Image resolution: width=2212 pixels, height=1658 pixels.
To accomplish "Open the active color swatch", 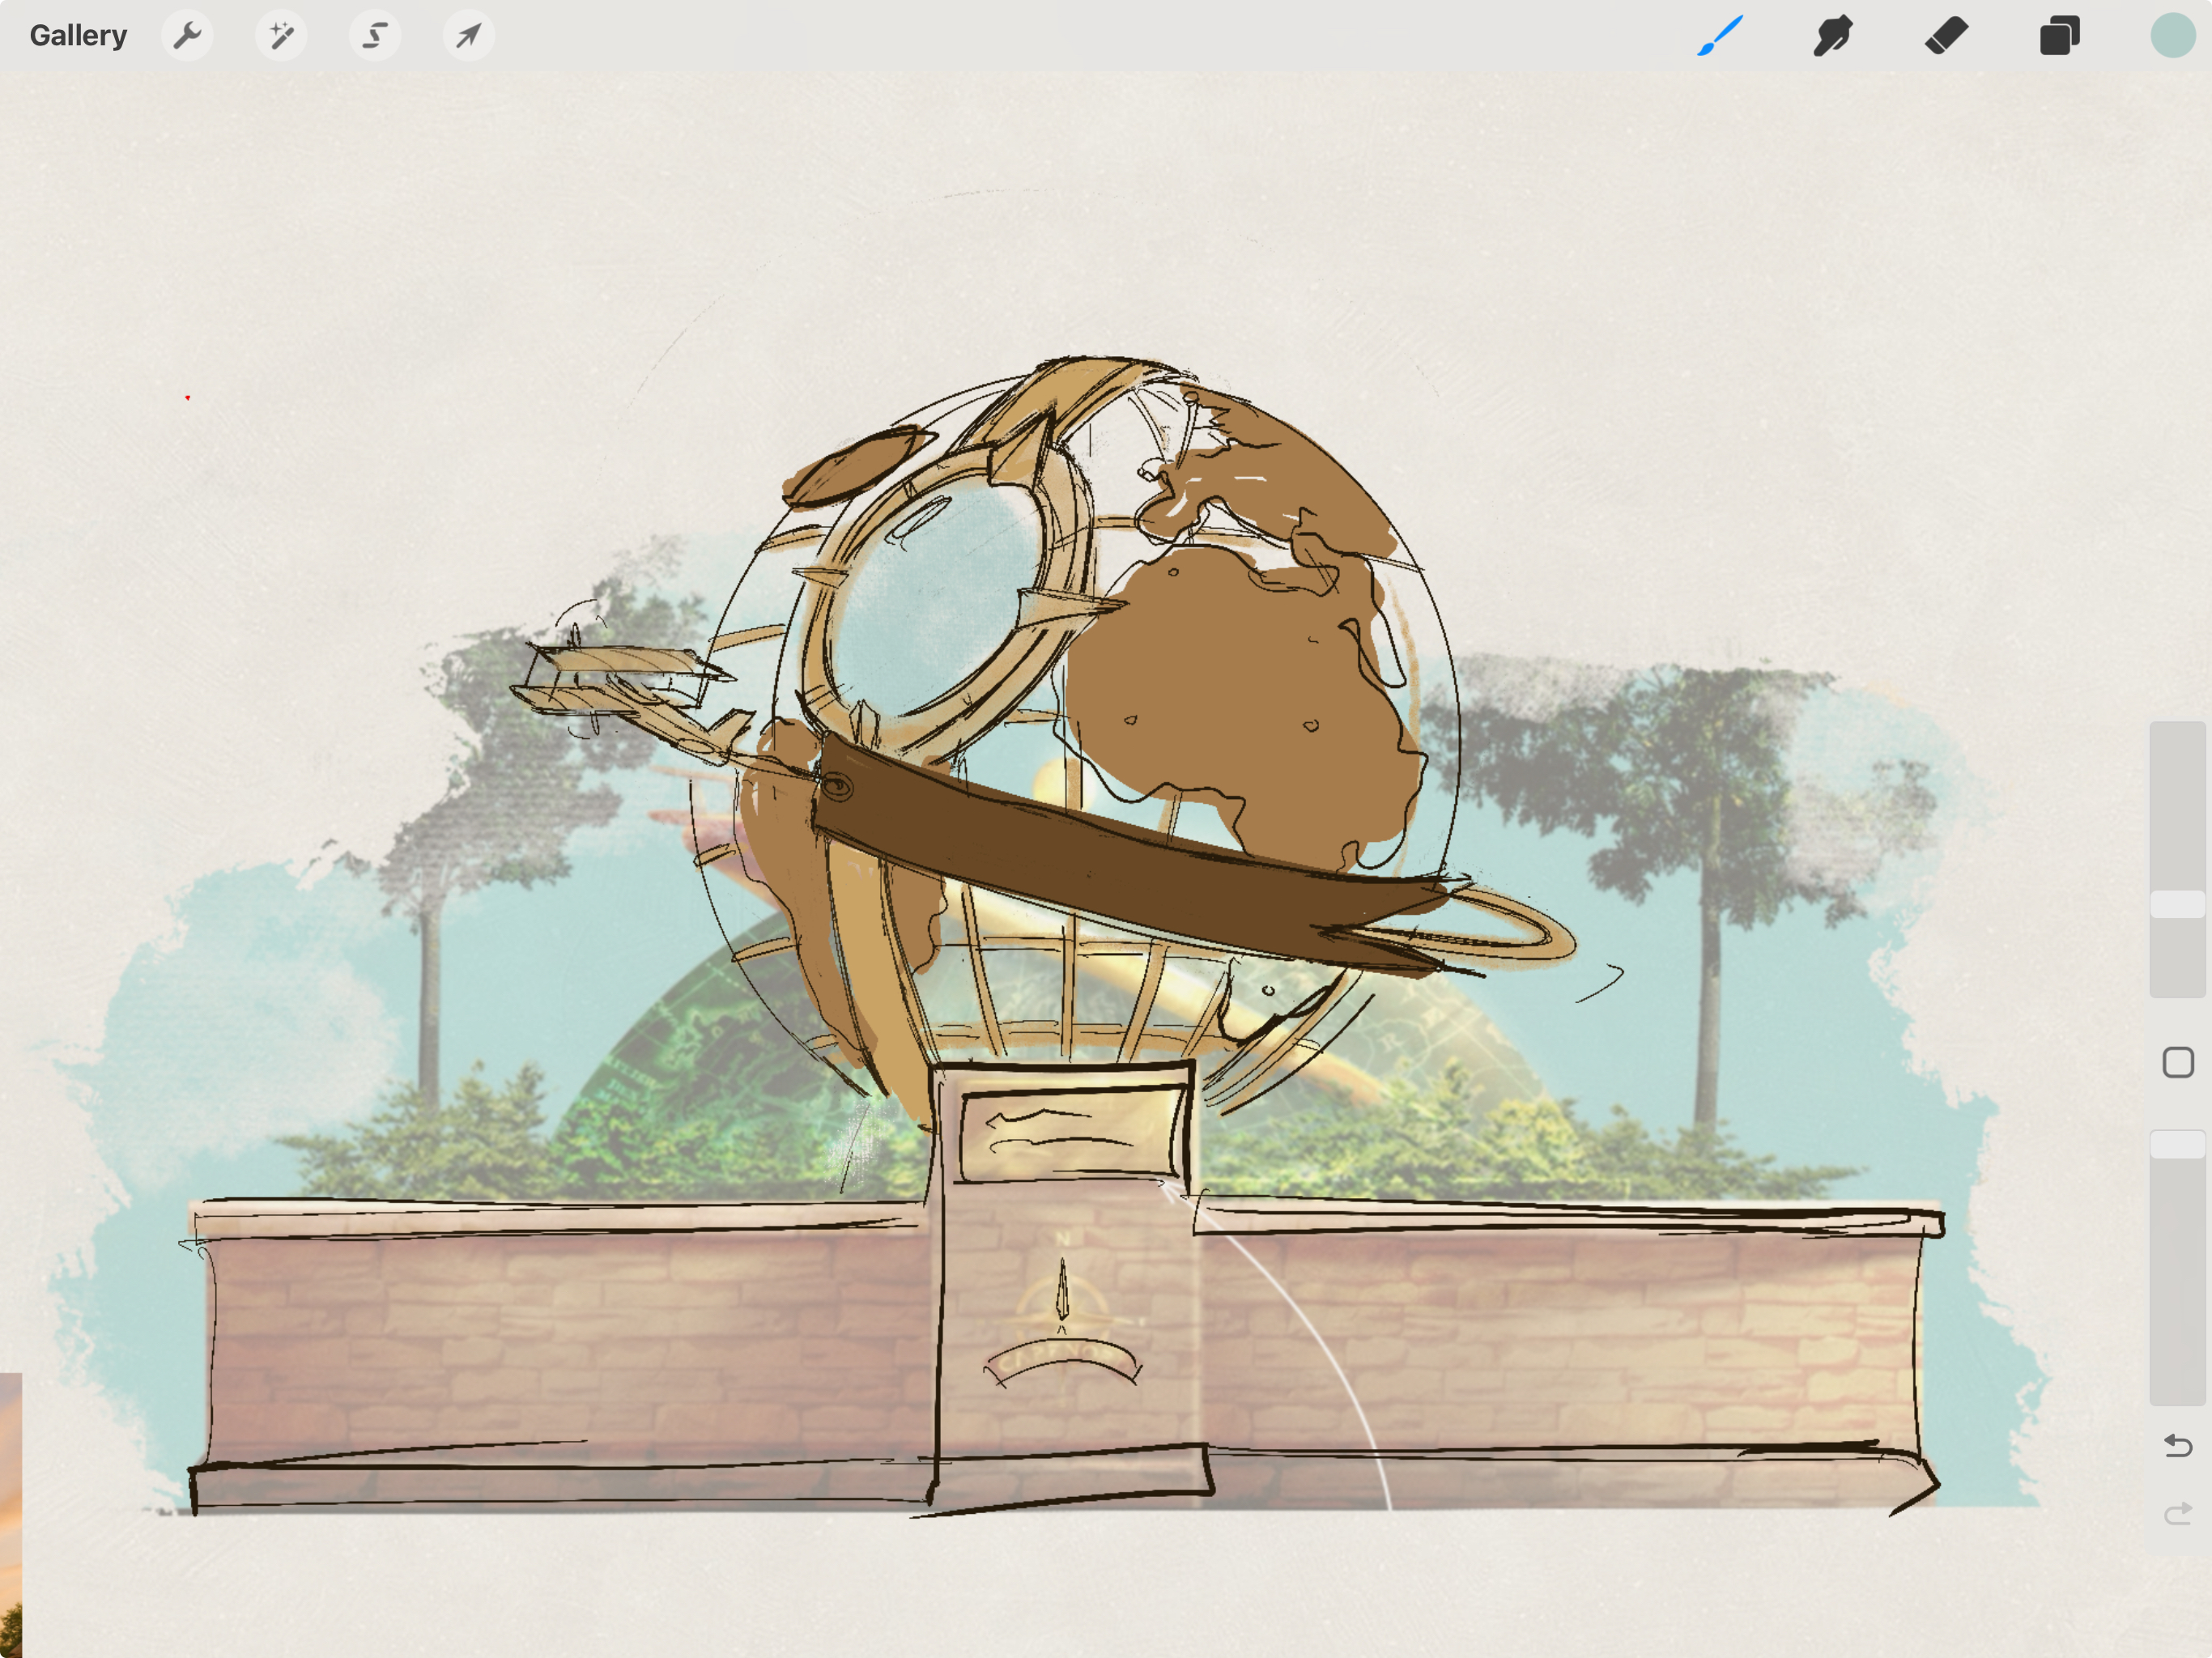I will pyautogui.click(x=2172, y=36).
